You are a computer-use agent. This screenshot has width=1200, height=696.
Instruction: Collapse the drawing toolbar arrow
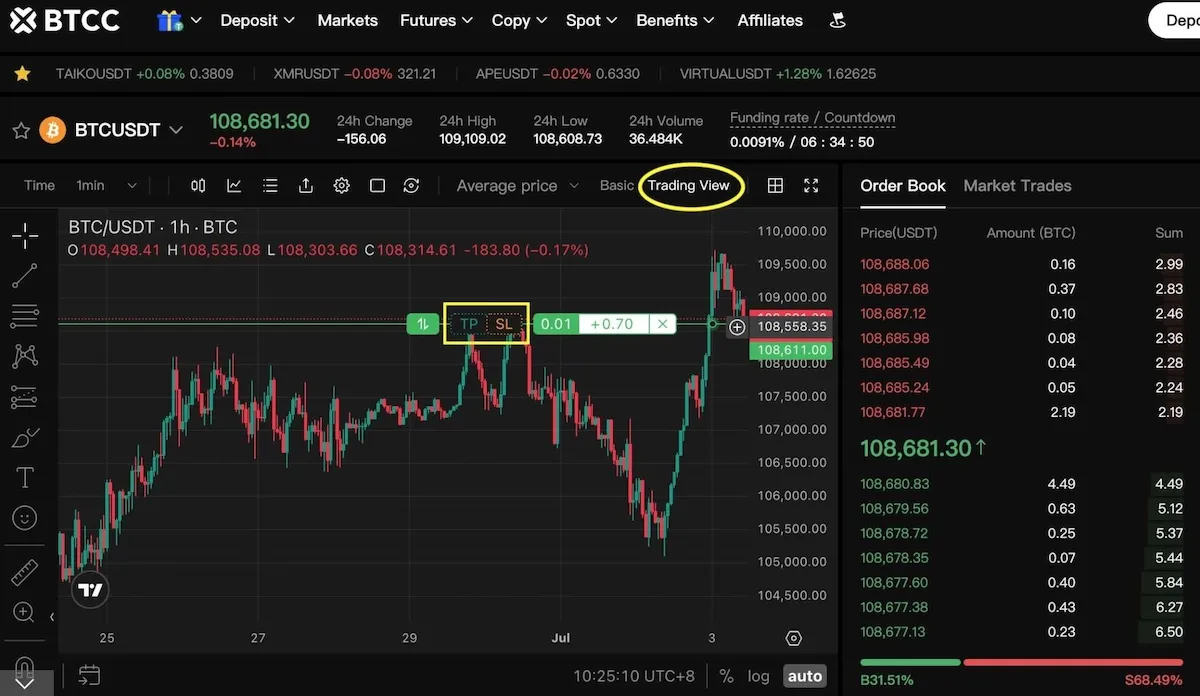52,617
